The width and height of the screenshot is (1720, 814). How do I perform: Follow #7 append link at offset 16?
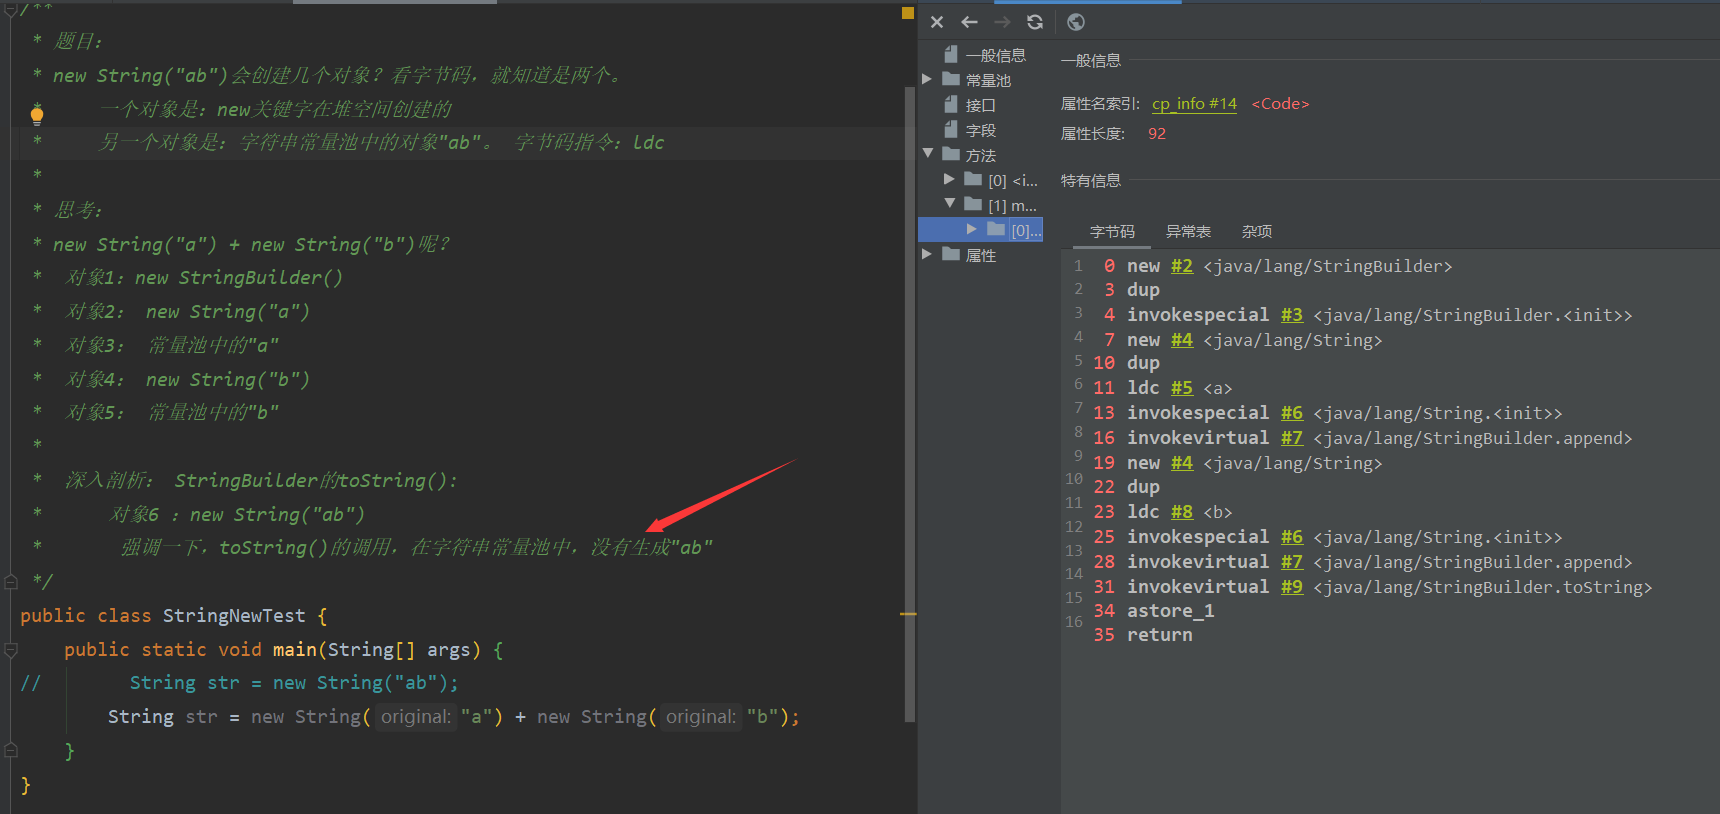coord(1292,438)
